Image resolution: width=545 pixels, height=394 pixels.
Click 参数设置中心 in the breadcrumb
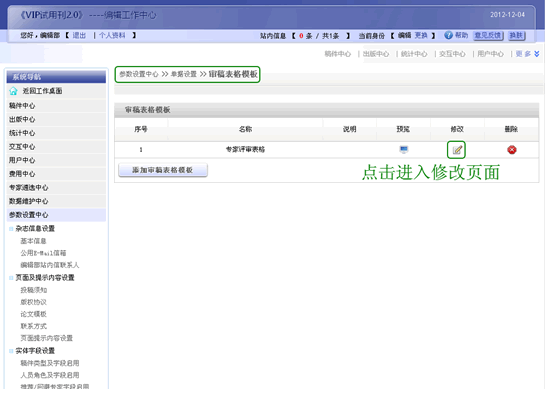pyautogui.click(x=139, y=74)
